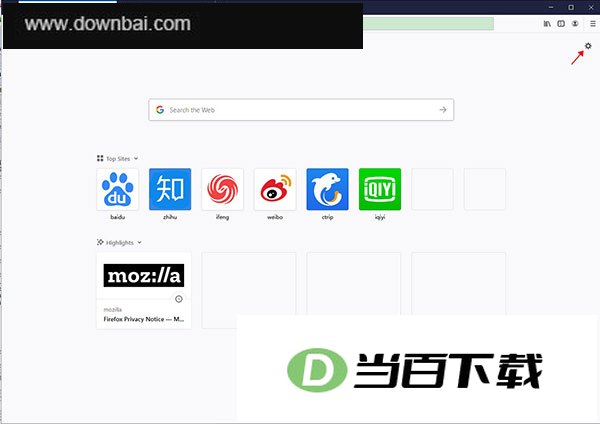Viewport: 600px width, 424px height.
Task: Click the Top Sites heading
Action: click(118, 158)
